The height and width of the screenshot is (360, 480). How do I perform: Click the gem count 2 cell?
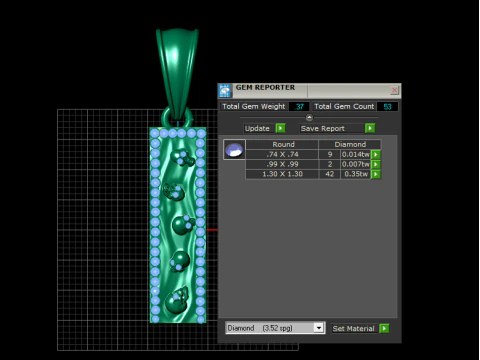click(x=330, y=164)
